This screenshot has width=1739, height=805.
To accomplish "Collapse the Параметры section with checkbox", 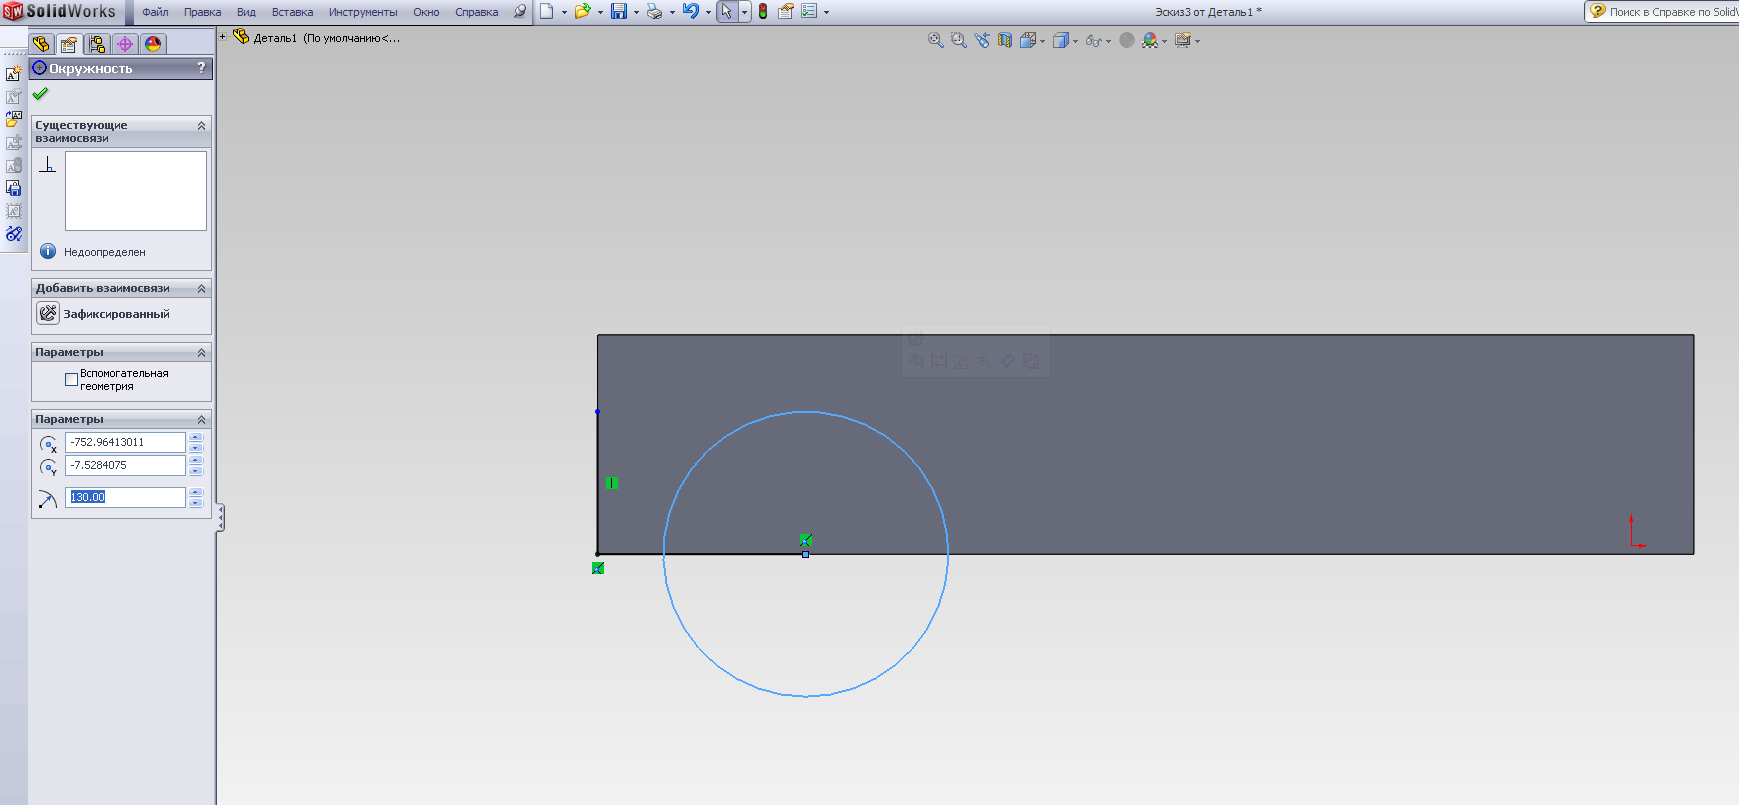I will tap(201, 352).
